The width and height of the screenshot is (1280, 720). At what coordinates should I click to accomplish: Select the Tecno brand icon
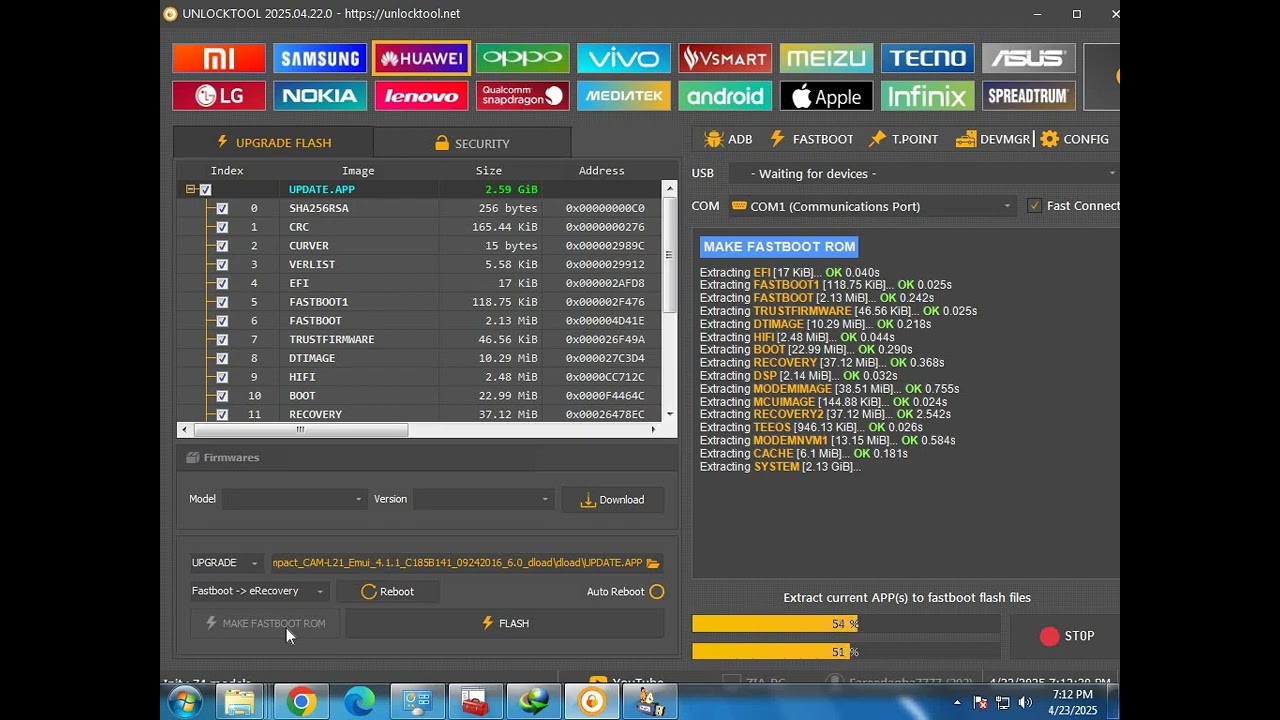click(x=928, y=58)
